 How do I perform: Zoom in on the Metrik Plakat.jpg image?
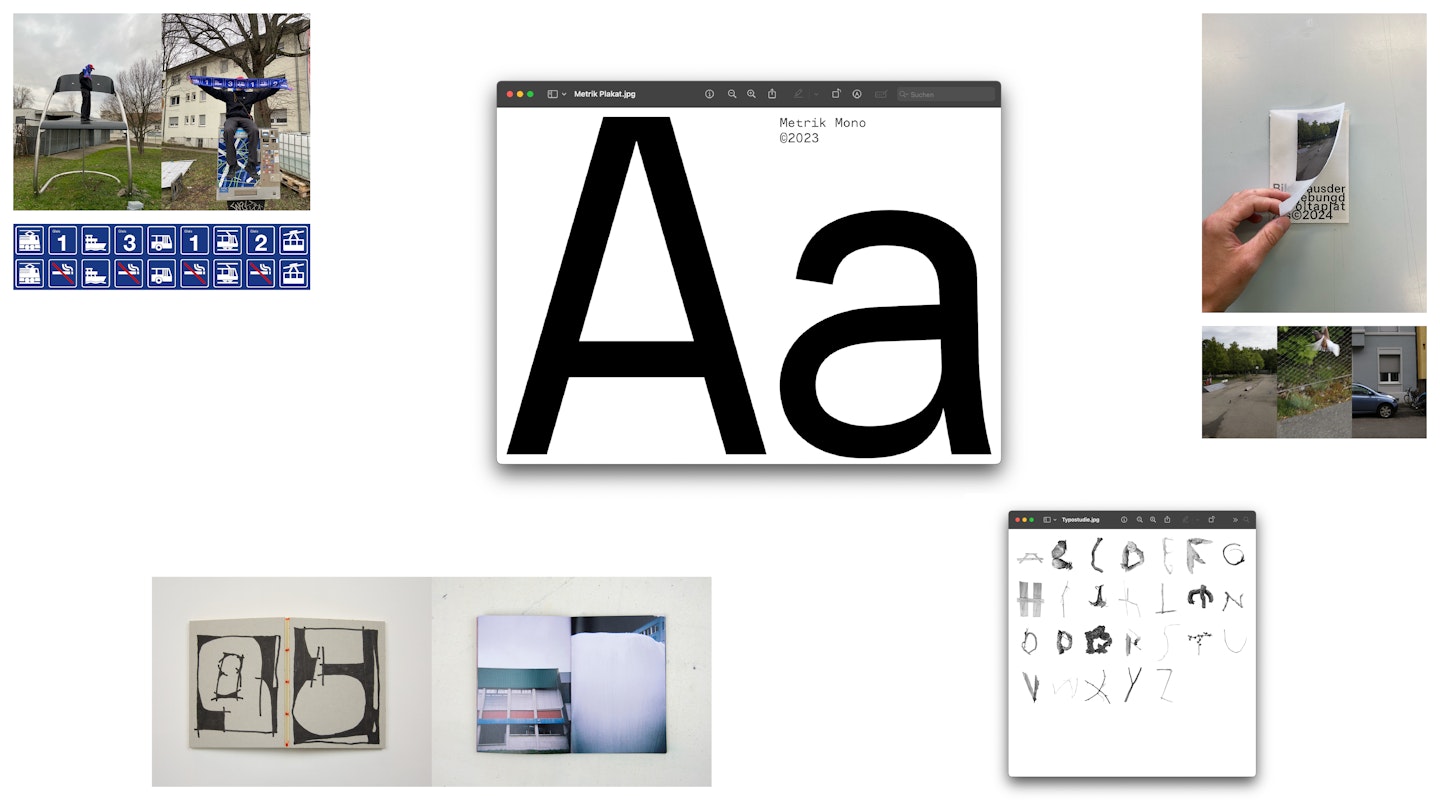[x=752, y=94]
